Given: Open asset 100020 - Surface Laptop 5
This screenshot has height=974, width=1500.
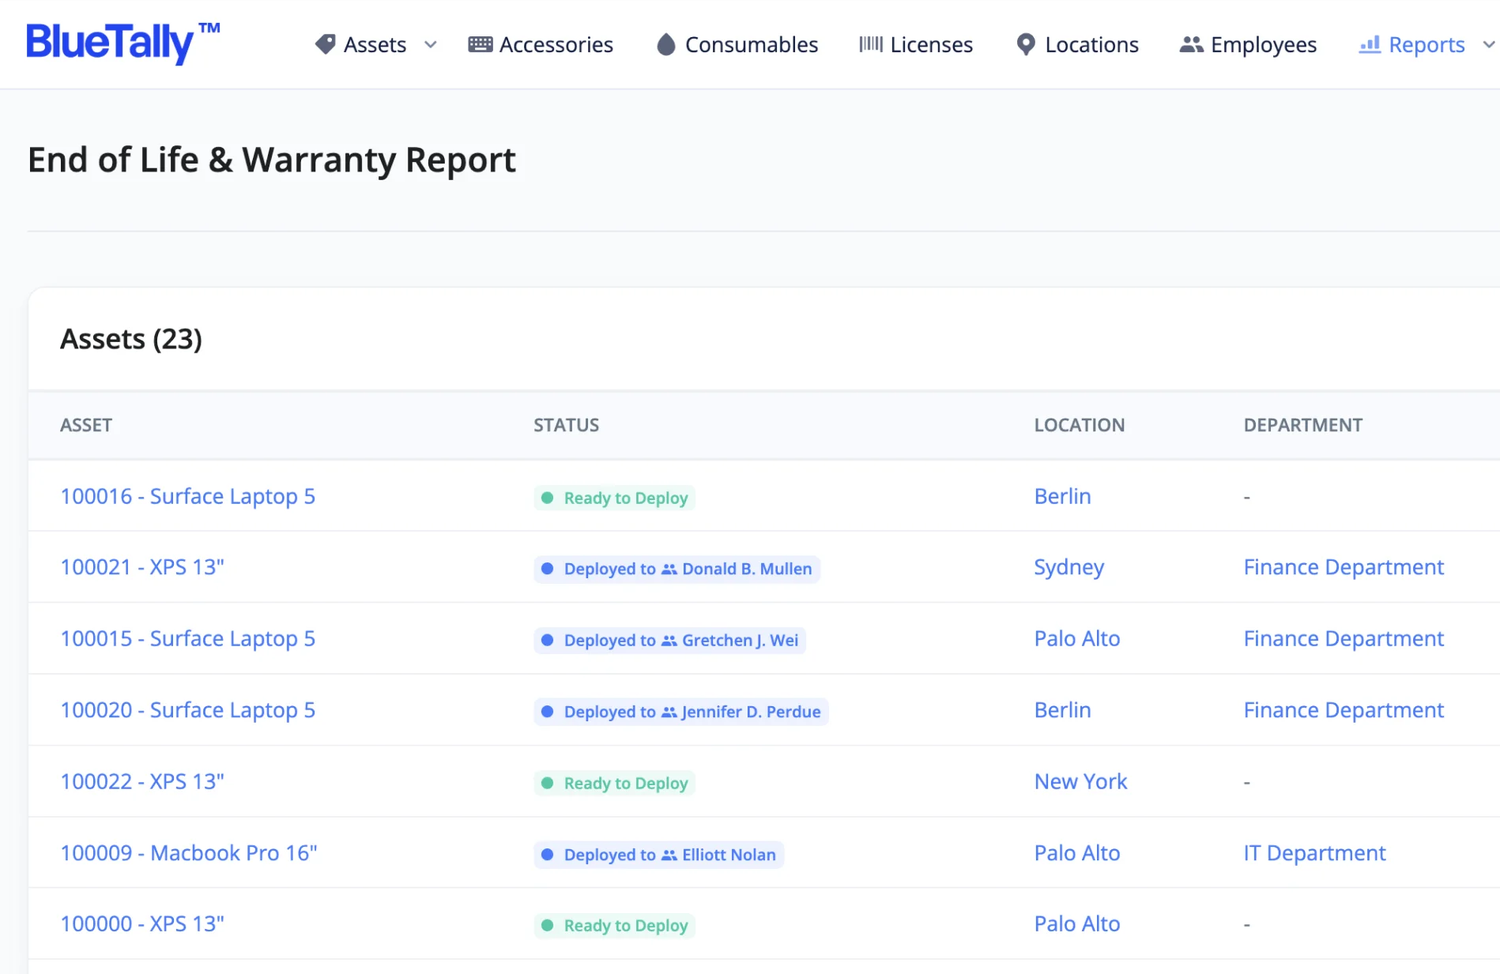Looking at the screenshot, I should tap(188, 710).
